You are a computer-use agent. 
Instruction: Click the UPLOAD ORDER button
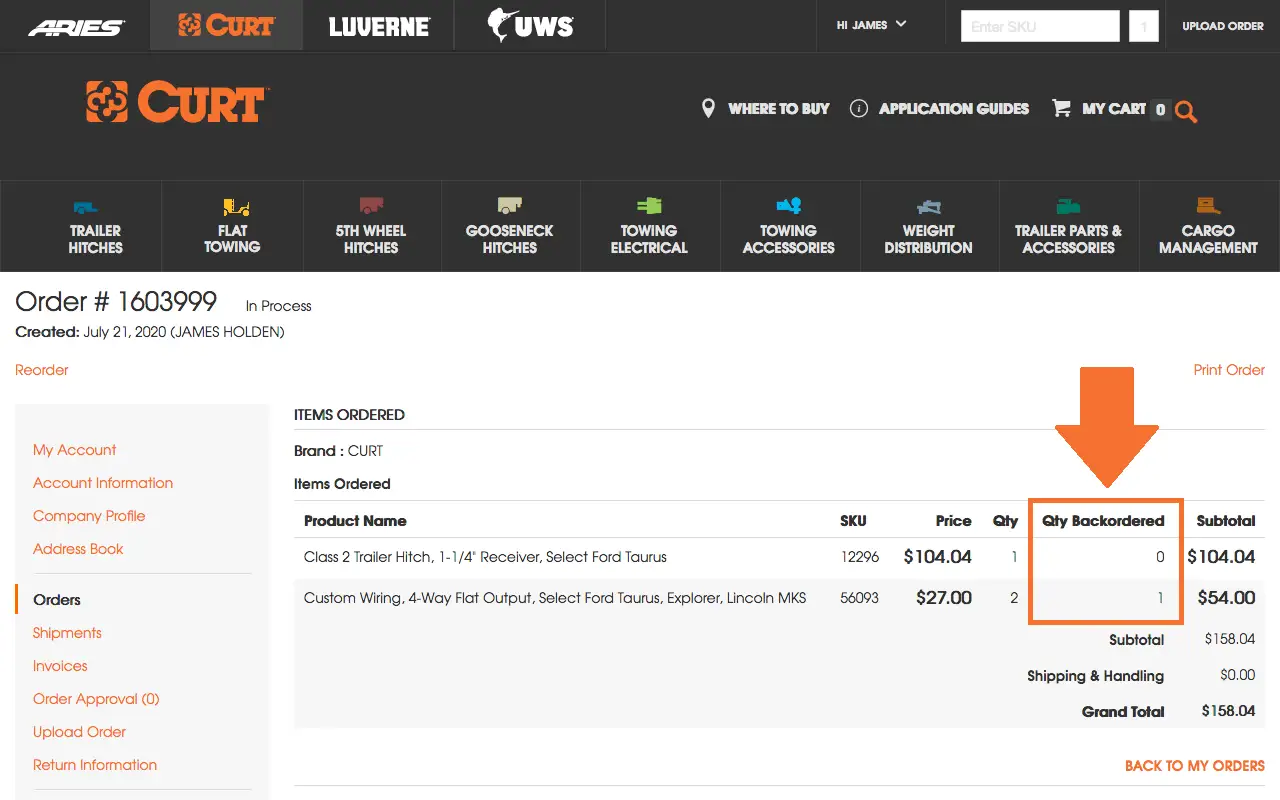1222,26
